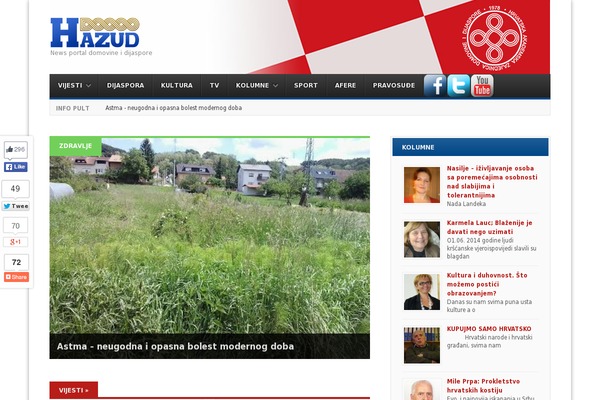Viewport: 600px width, 400px height.
Task: Click the share count bubble 72
Action: (16, 262)
